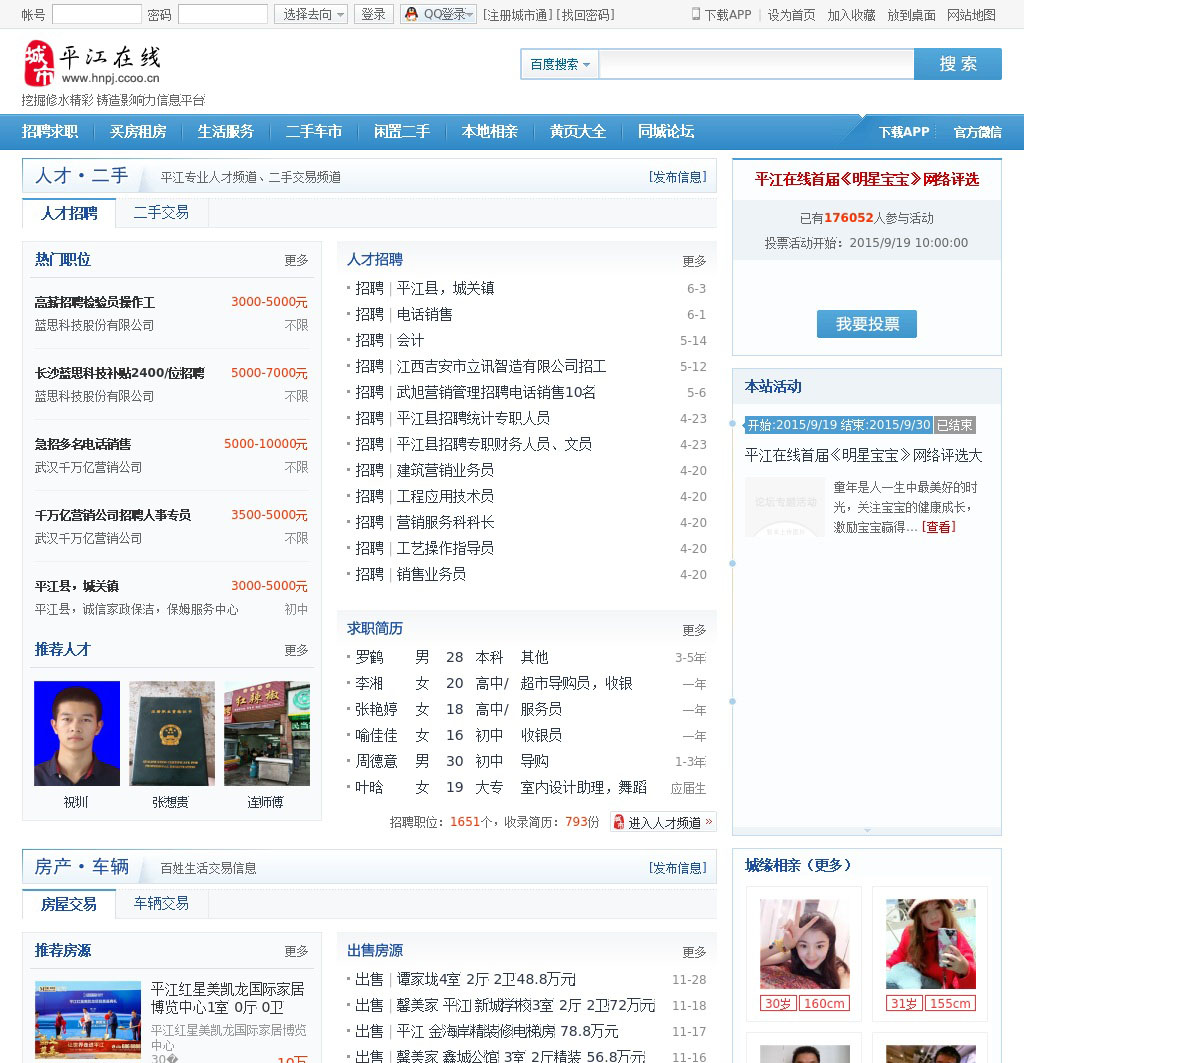This screenshot has width=1200, height=1063.
Task: Go to 同城论坛 in the navigation bar
Action: 665,132
